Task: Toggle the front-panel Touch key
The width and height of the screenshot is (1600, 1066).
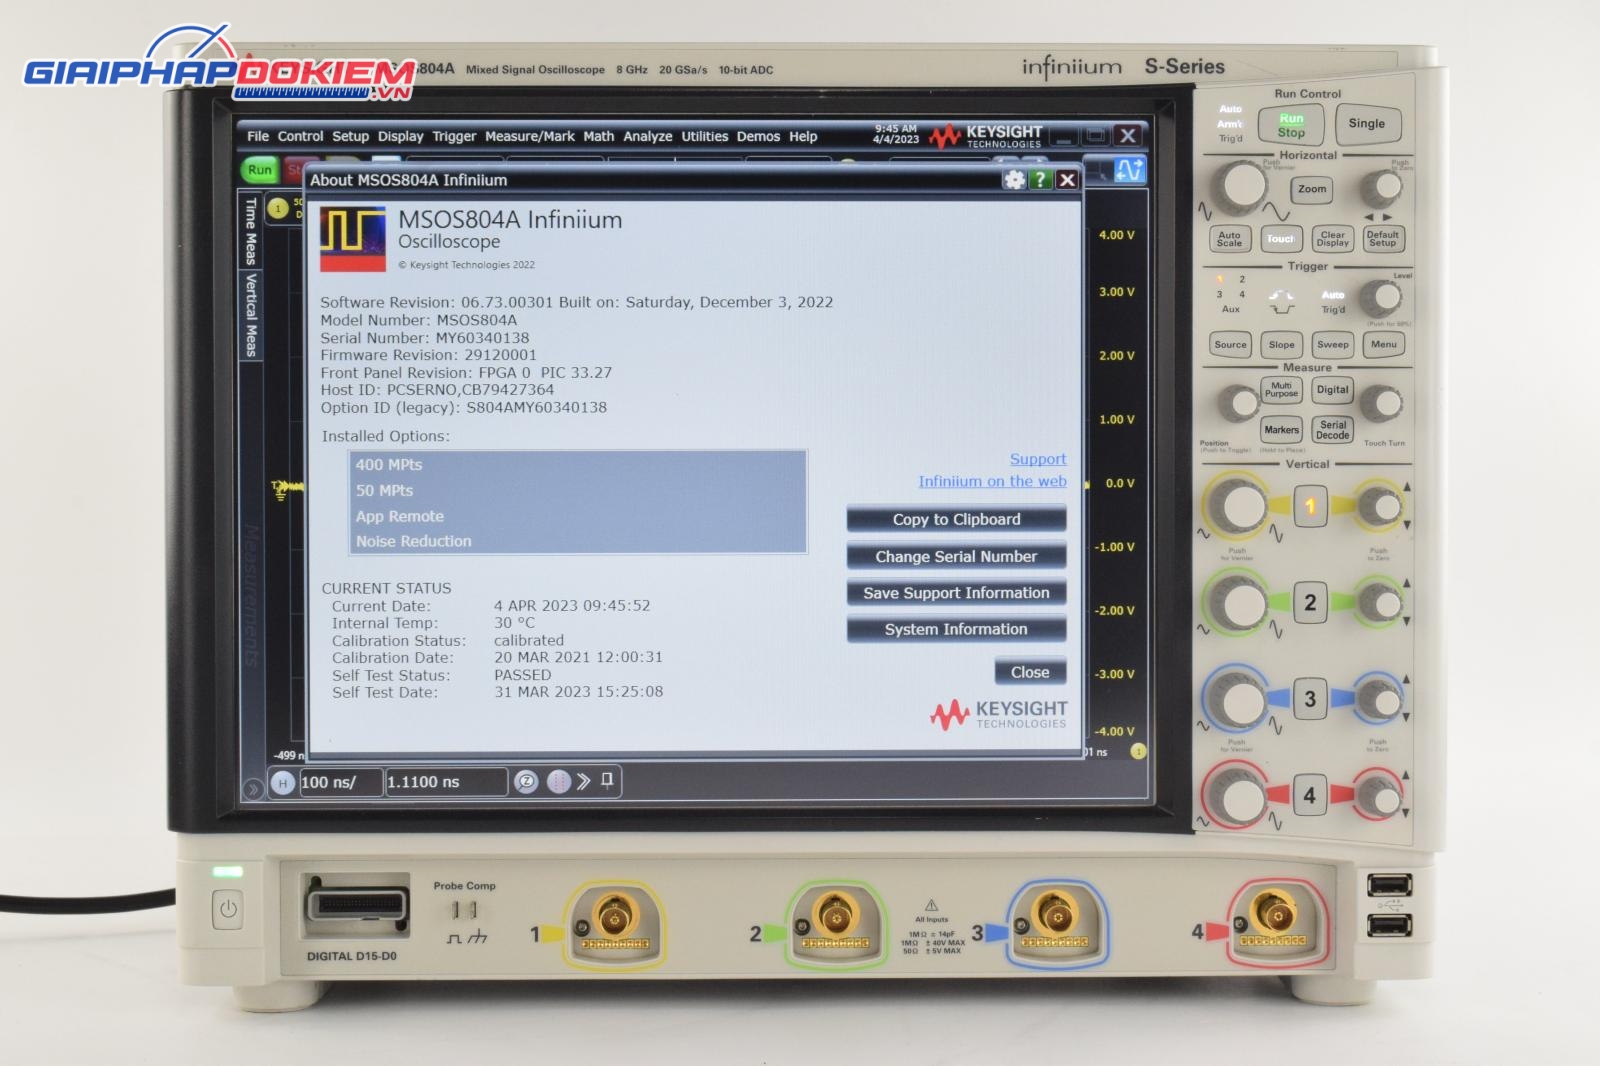Action: tap(1281, 239)
